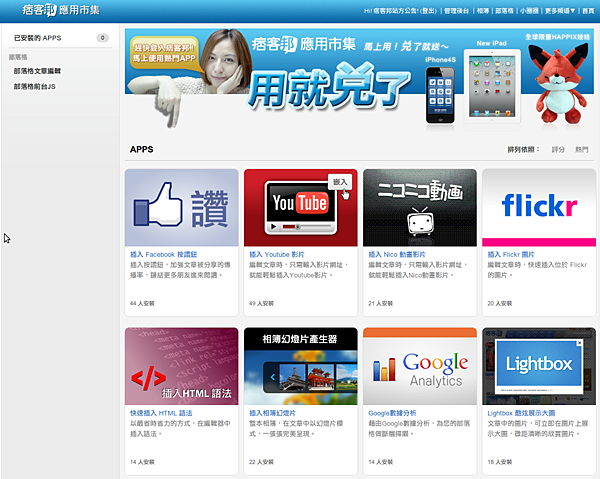Open link 插入 Flickr 圖片
The height and width of the screenshot is (479, 600).
coord(511,254)
